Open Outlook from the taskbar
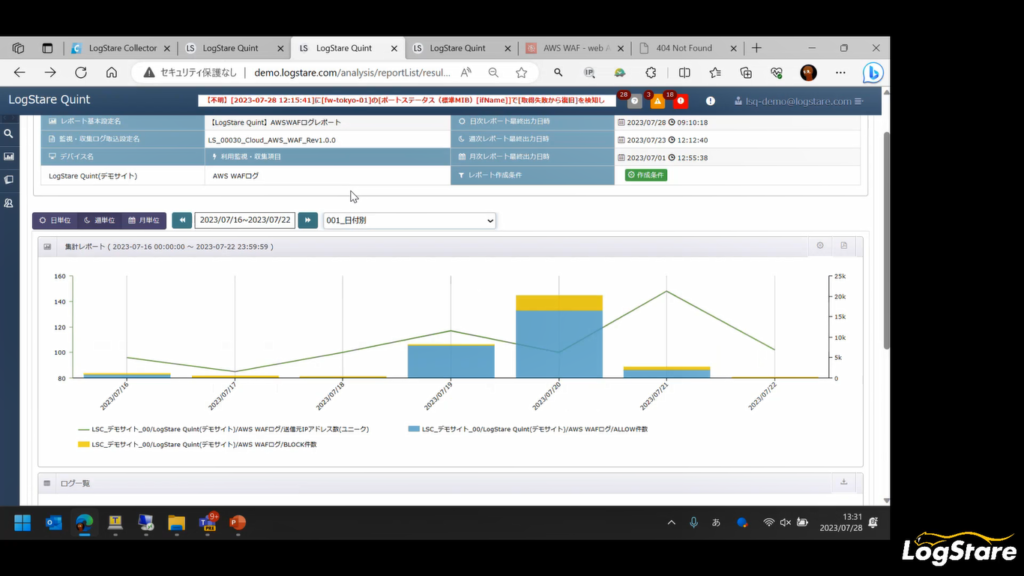This screenshot has width=1024, height=576. [54, 522]
